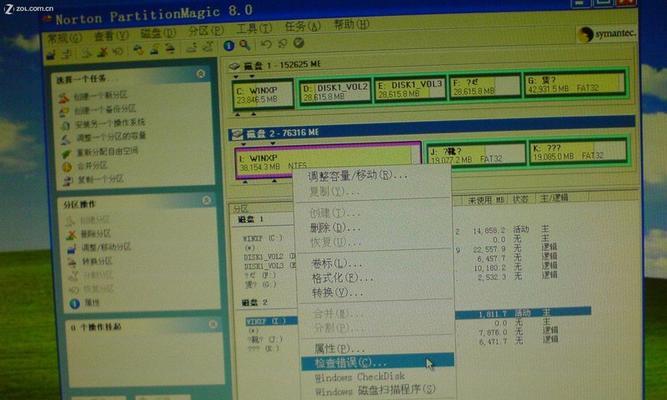
Task: Click the 合并分区 task link
Action: coord(92,166)
